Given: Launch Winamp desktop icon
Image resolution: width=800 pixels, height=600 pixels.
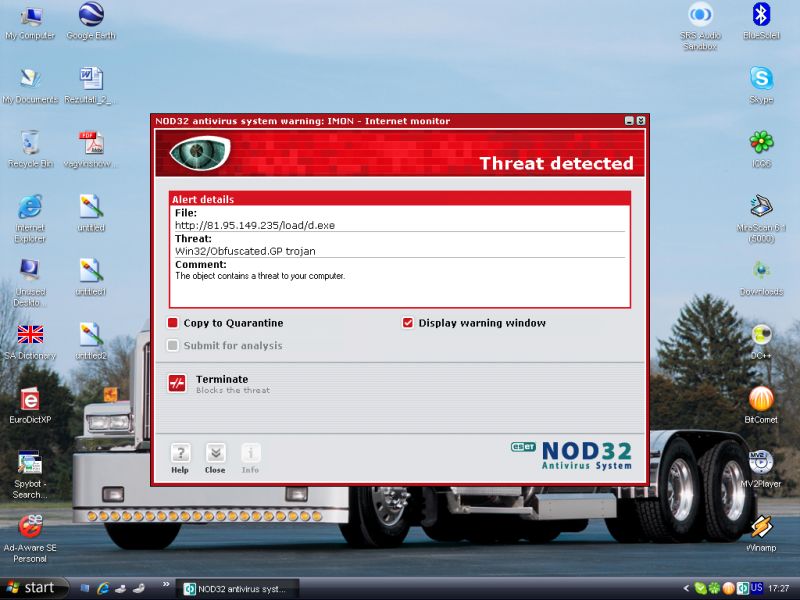Looking at the screenshot, I should point(761,527).
